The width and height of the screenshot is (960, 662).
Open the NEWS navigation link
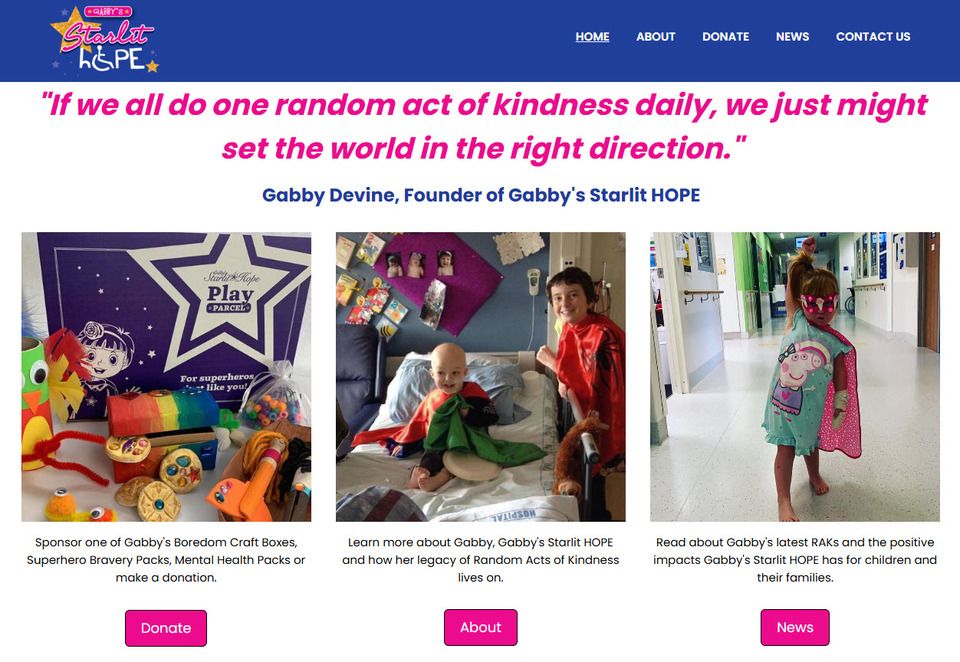(792, 37)
